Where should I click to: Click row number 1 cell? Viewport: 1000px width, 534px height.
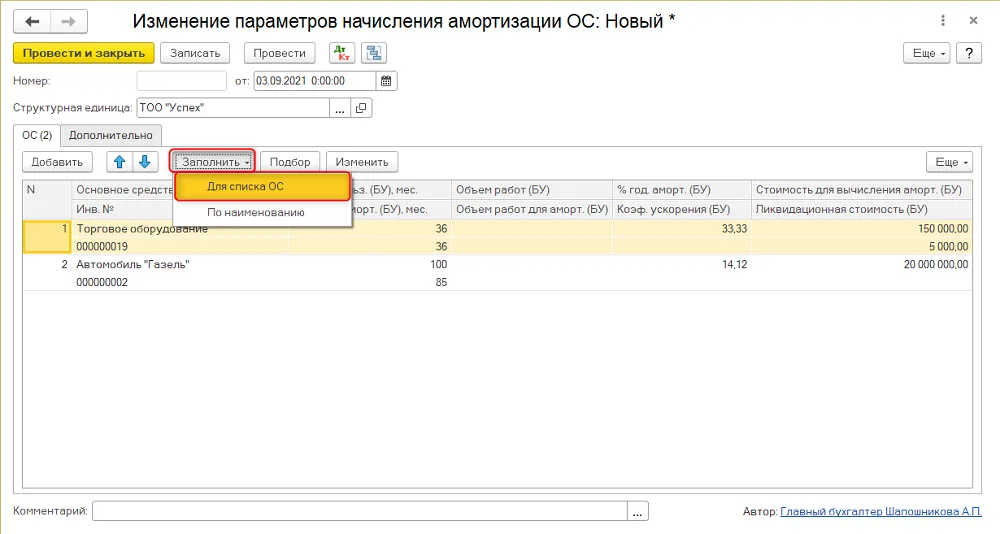point(47,237)
